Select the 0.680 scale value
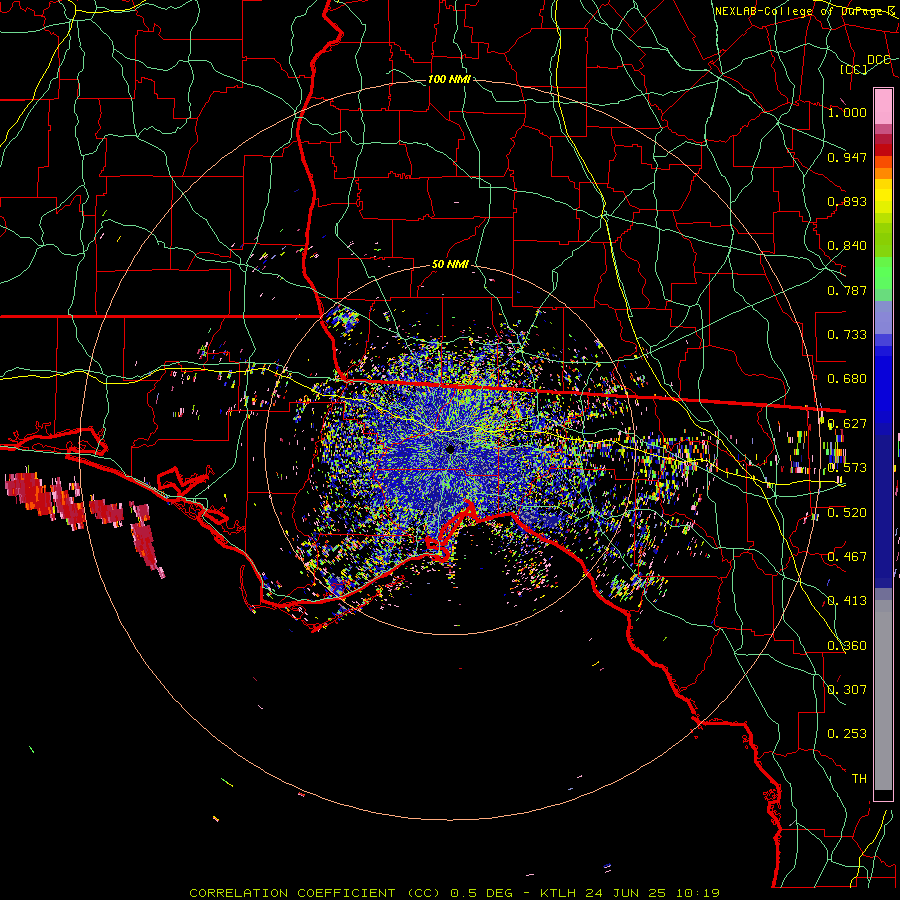900x900 pixels. [x=847, y=379]
